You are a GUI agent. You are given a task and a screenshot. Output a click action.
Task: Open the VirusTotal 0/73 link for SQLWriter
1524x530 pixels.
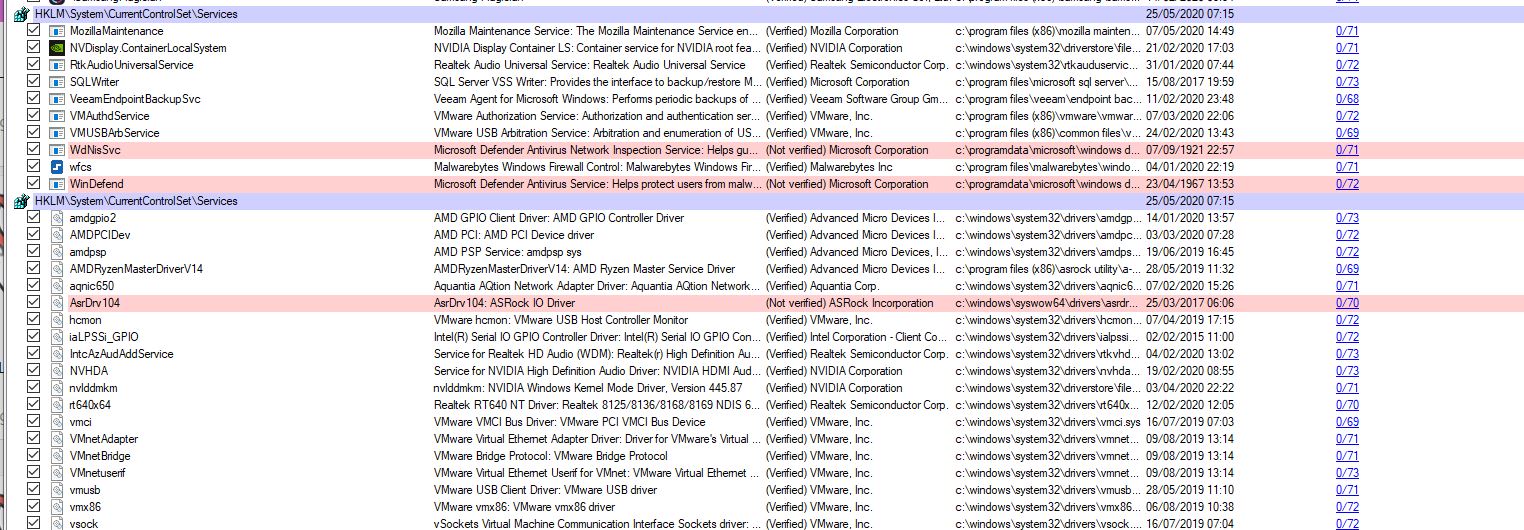tap(1347, 82)
